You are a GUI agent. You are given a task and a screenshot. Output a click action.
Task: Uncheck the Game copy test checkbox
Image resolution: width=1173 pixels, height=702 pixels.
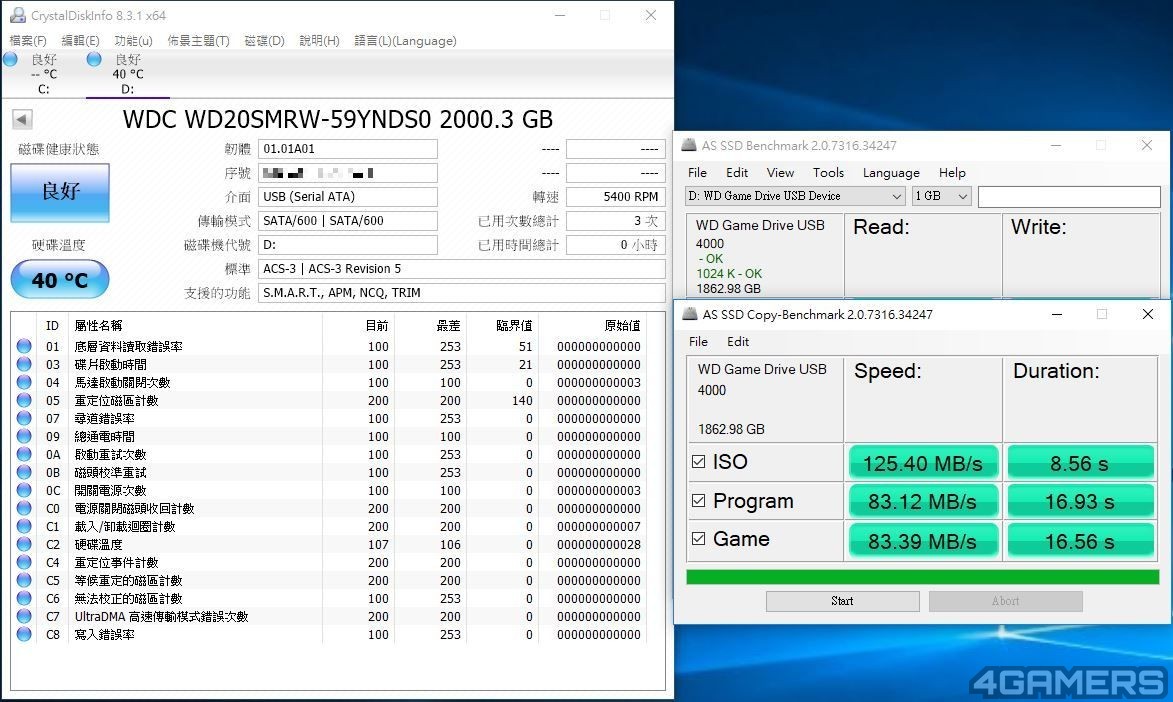pyautogui.click(x=699, y=539)
